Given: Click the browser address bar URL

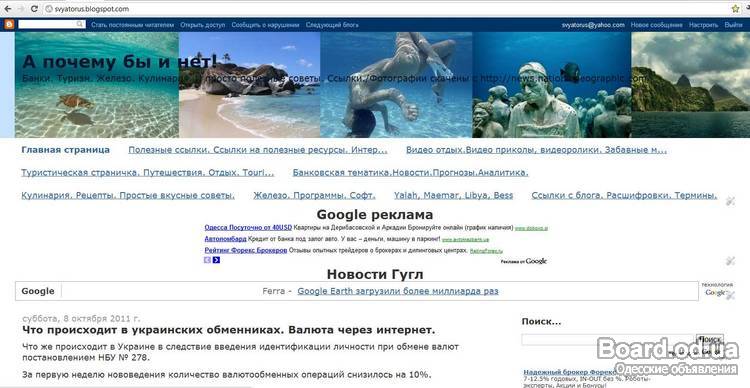Looking at the screenshot, I should [x=92, y=9].
